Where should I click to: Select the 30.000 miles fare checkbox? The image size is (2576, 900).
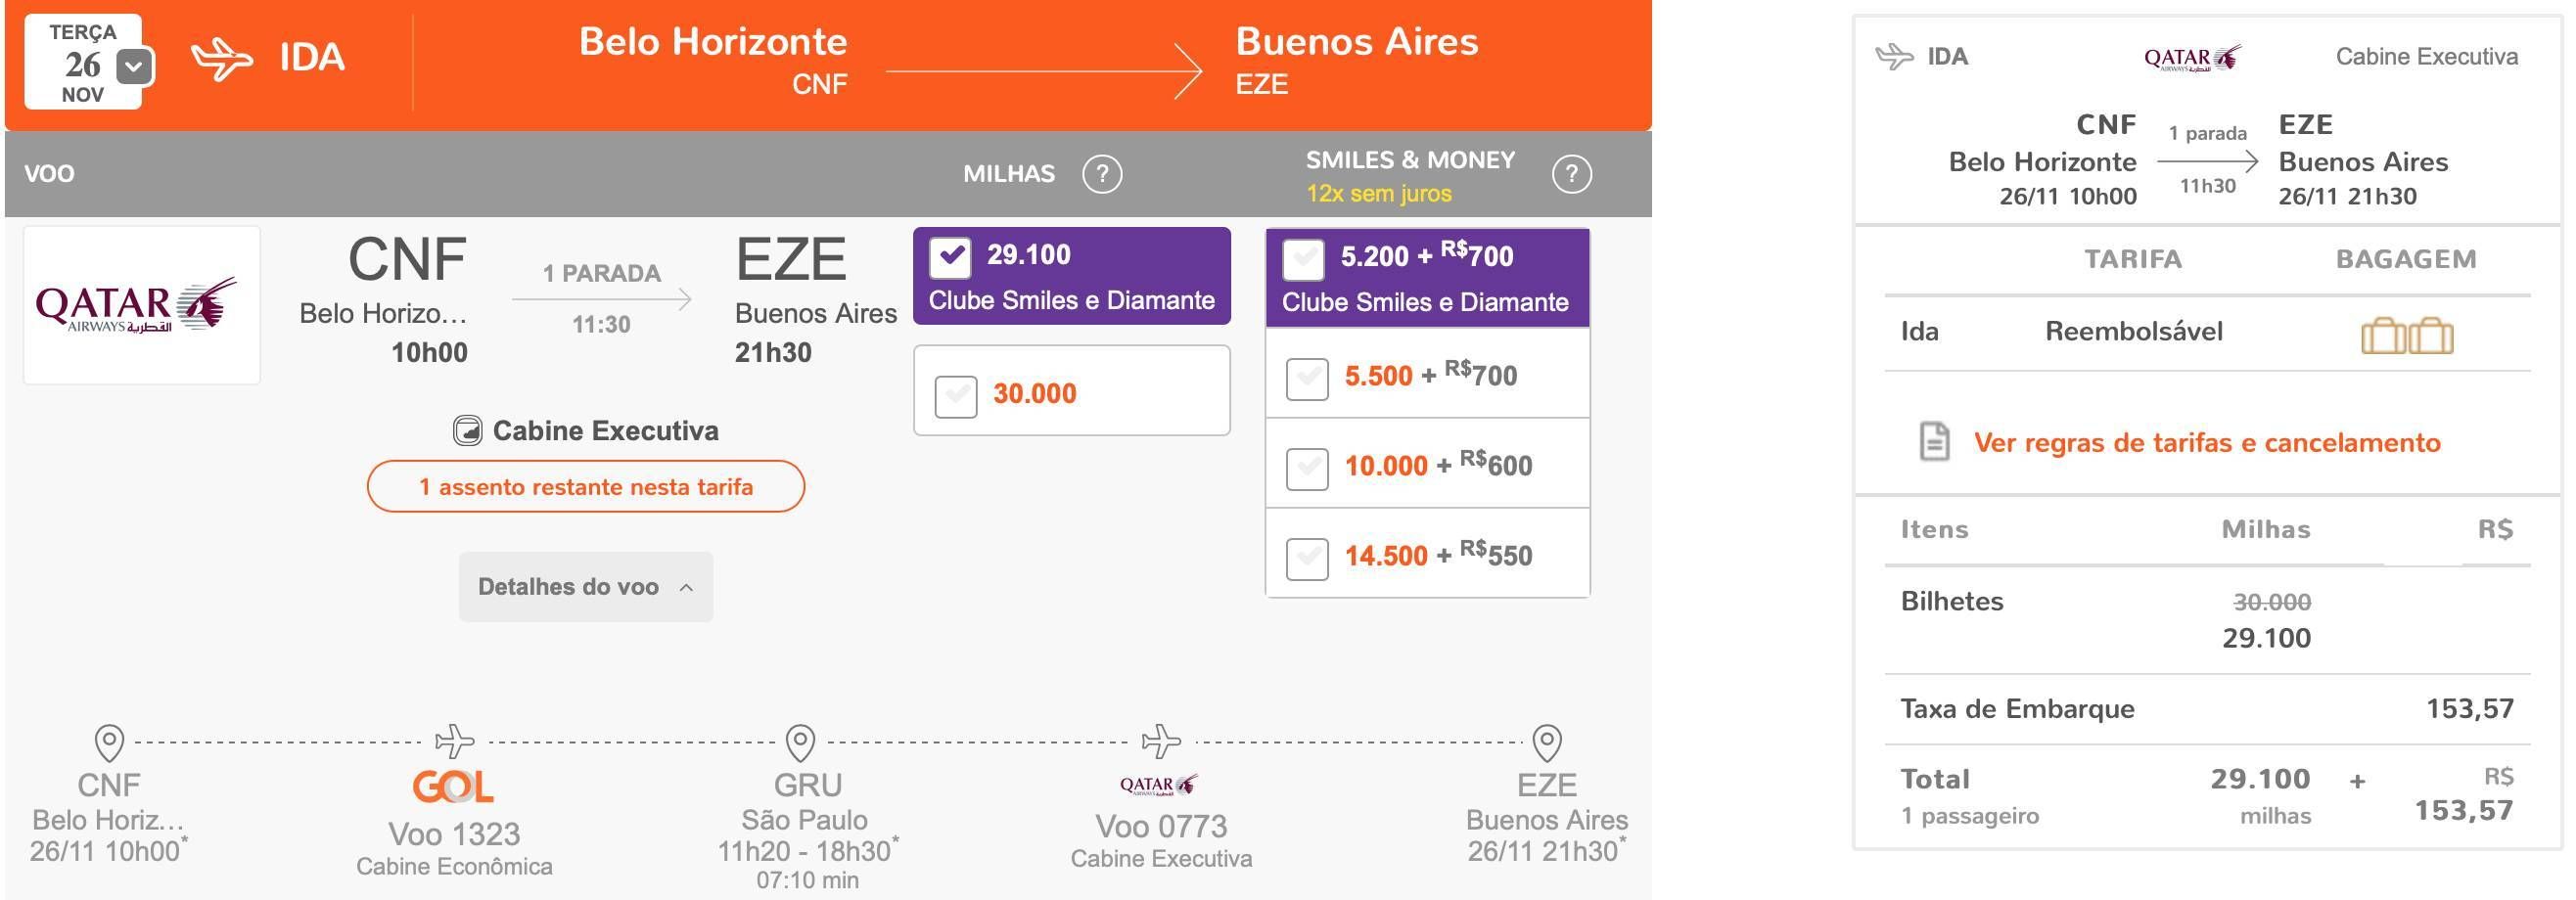tap(955, 396)
